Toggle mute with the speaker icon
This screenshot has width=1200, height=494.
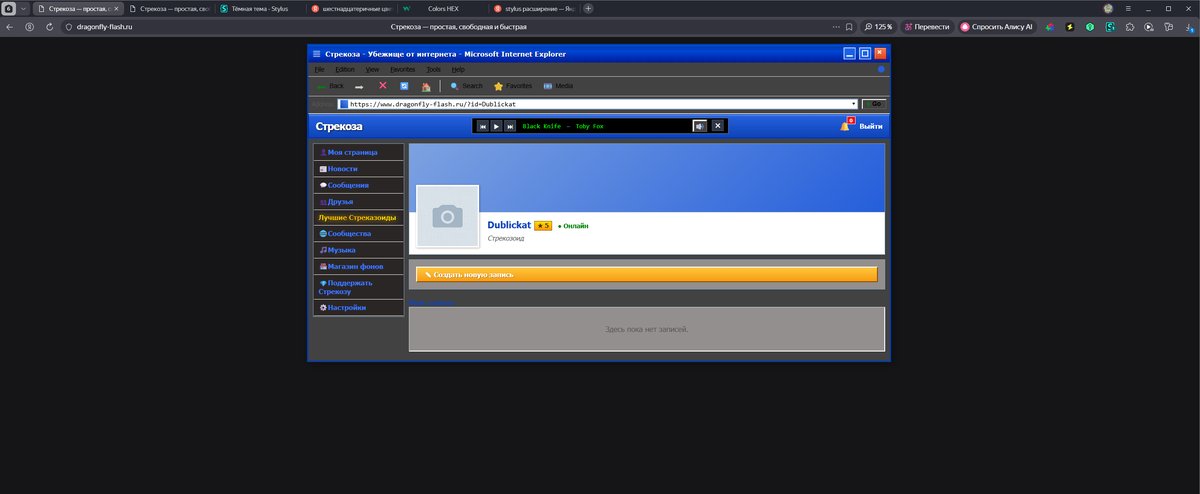pos(700,126)
